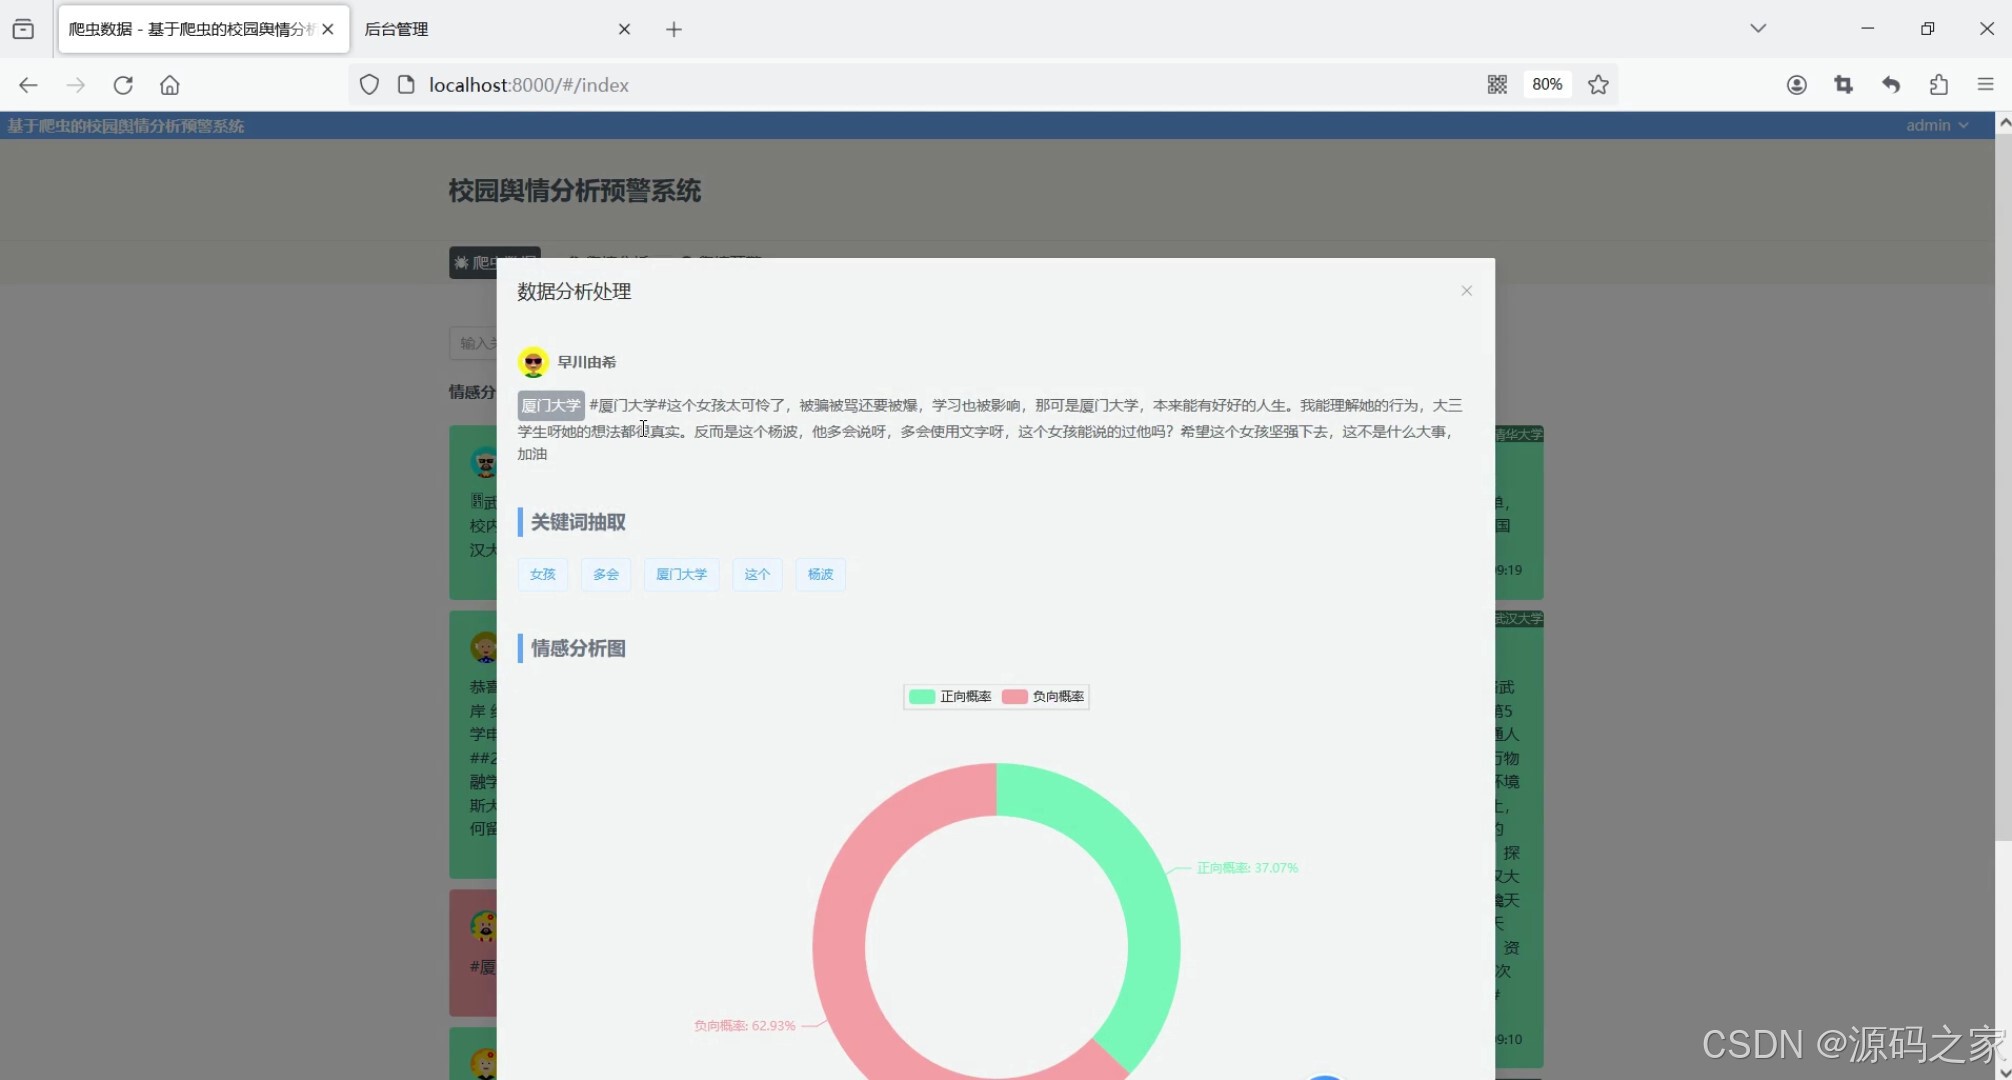Click the 80% zoom level indicator

pyautogui.click(x=1547, y=85)
